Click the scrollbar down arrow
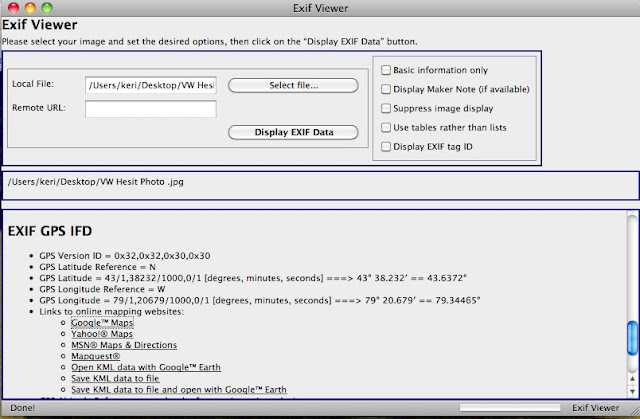640x419 pixels. (632, 391)
